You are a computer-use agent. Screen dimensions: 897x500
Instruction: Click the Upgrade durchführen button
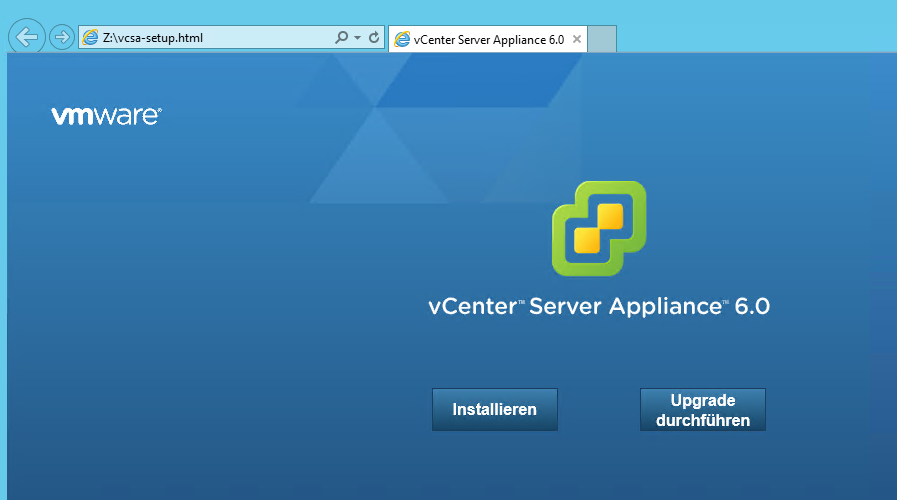(702, 410)
